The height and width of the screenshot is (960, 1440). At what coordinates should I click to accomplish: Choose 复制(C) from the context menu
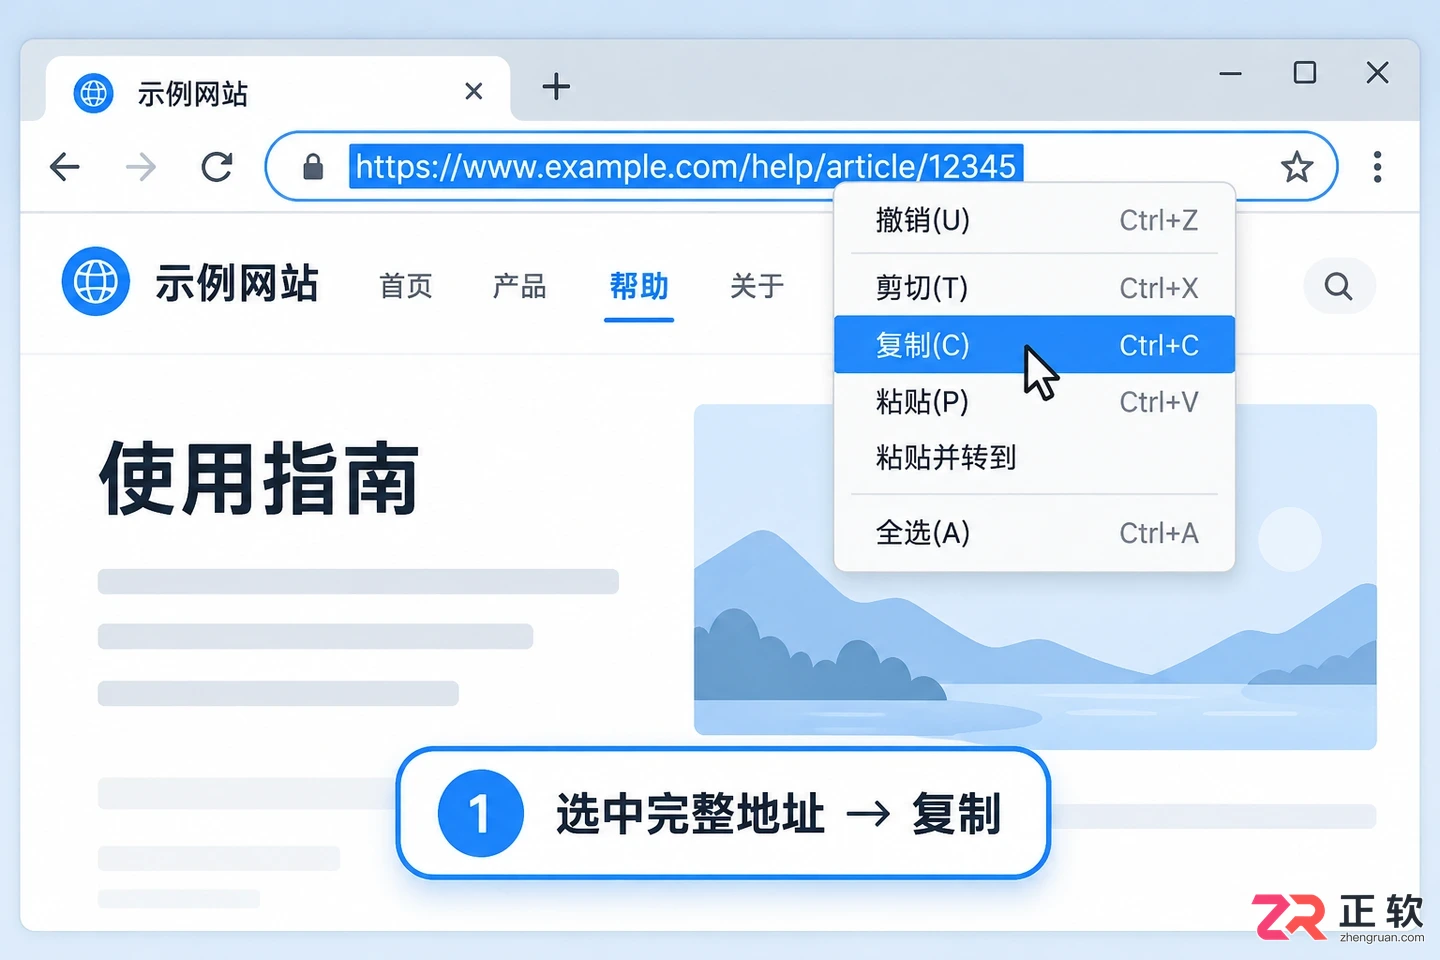tap(1035, 345)
